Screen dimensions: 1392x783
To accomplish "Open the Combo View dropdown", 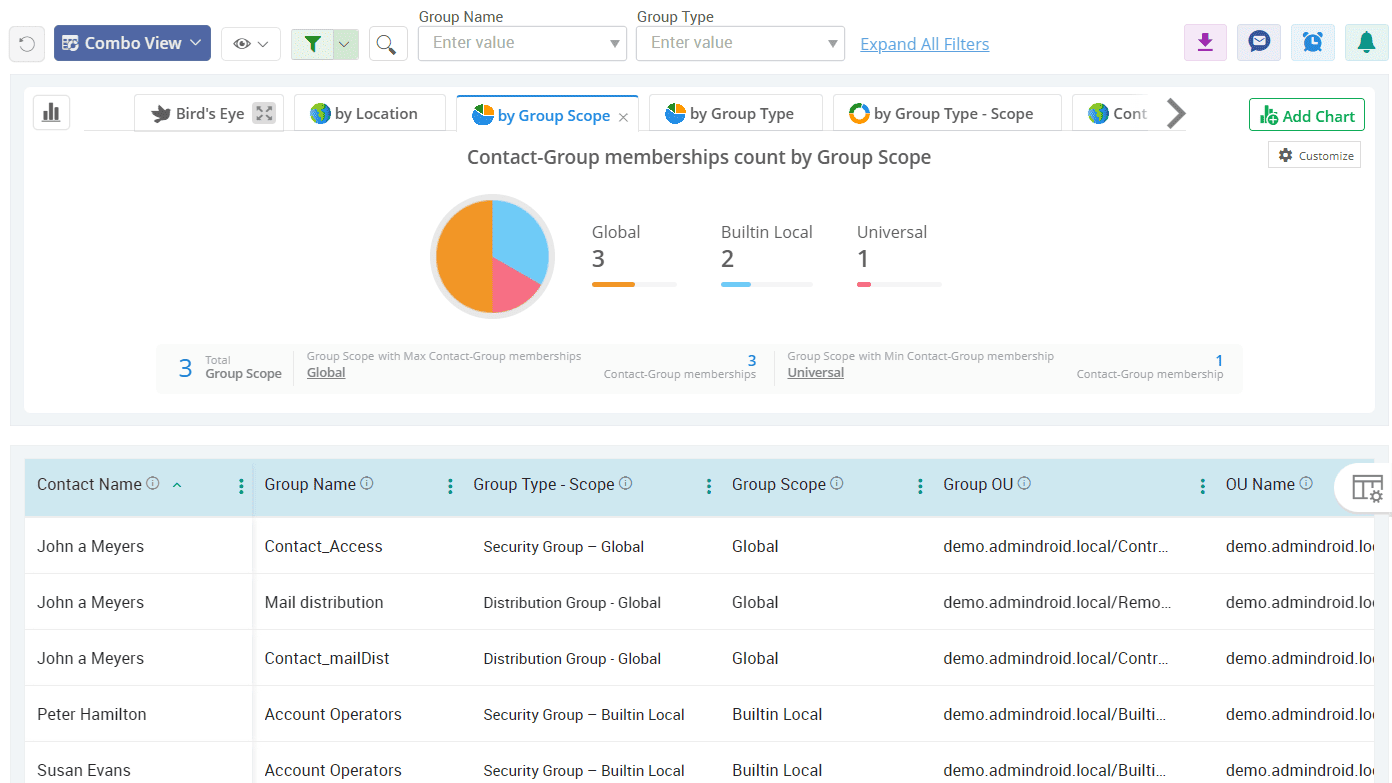I will [x=132, y=43].
